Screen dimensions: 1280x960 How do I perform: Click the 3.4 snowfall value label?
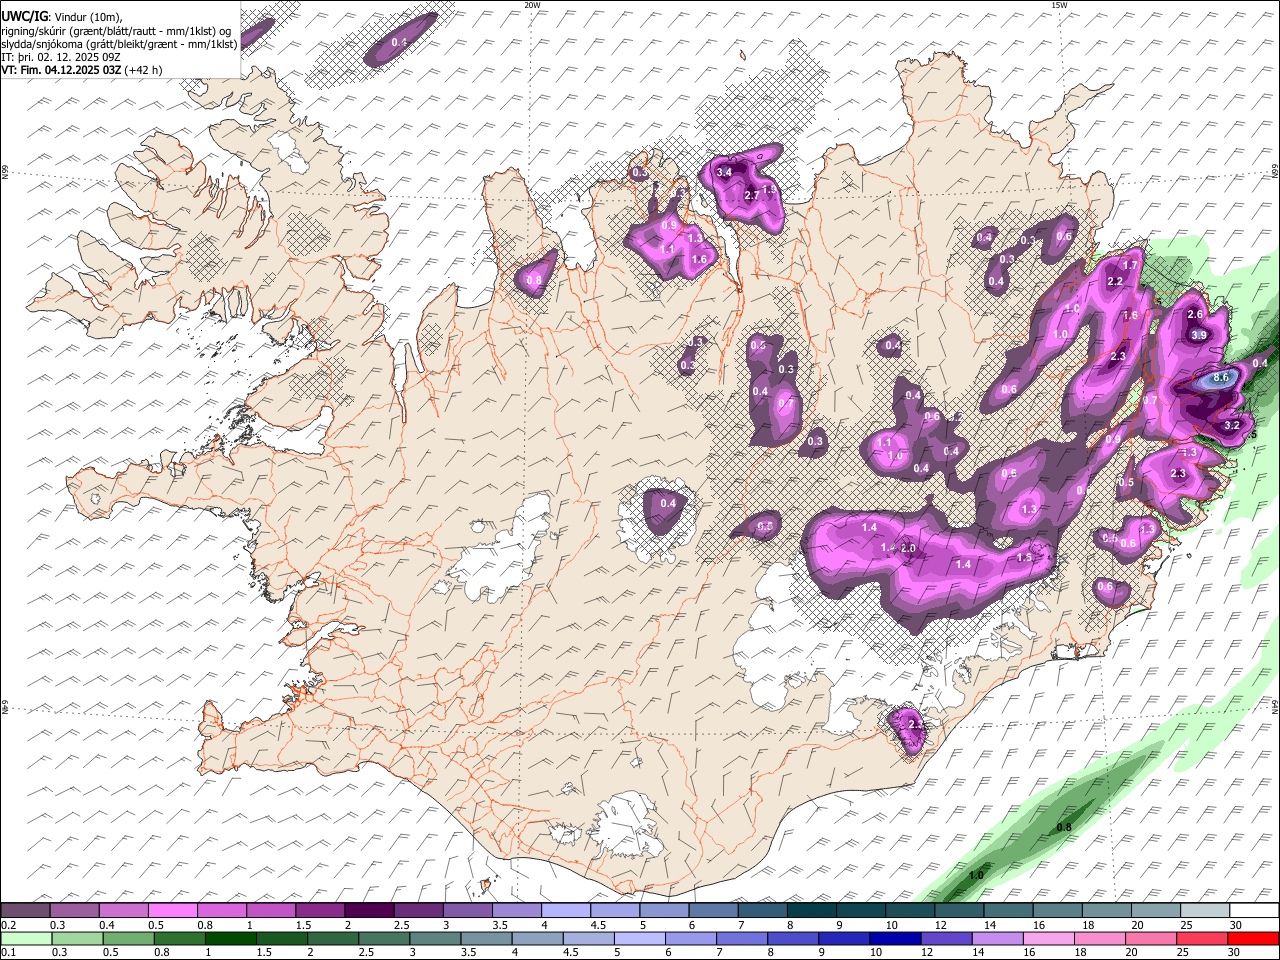pyautogui.click(x=725, y=173)
